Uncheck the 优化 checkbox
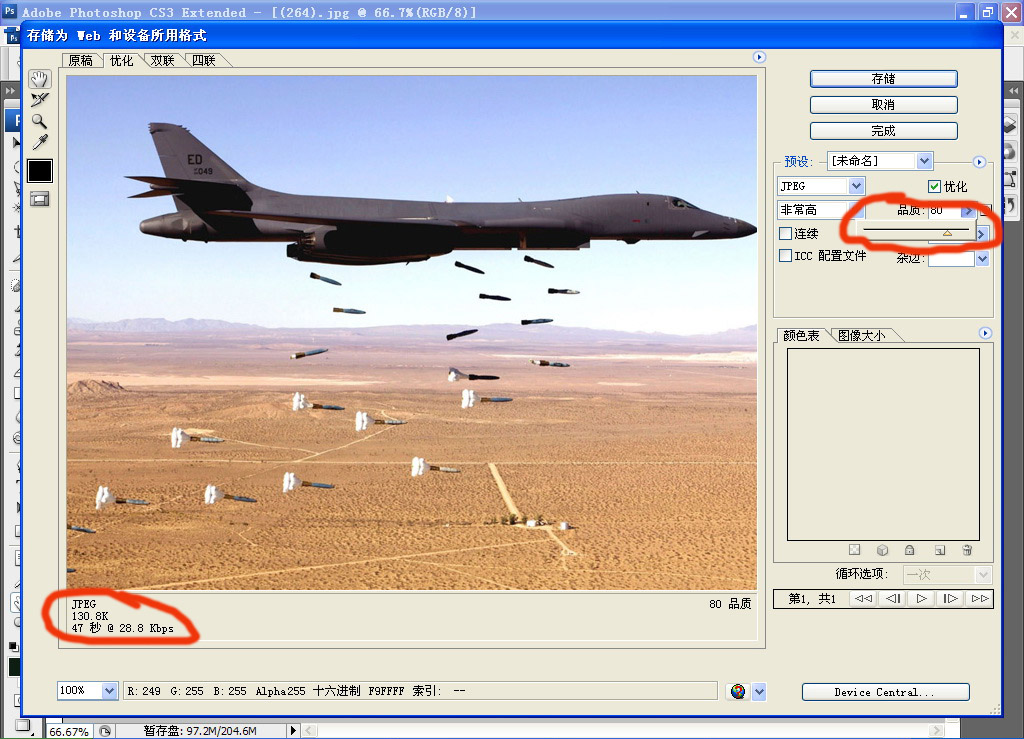This screenshot has height=739, width=1024. tap(934, 187)
